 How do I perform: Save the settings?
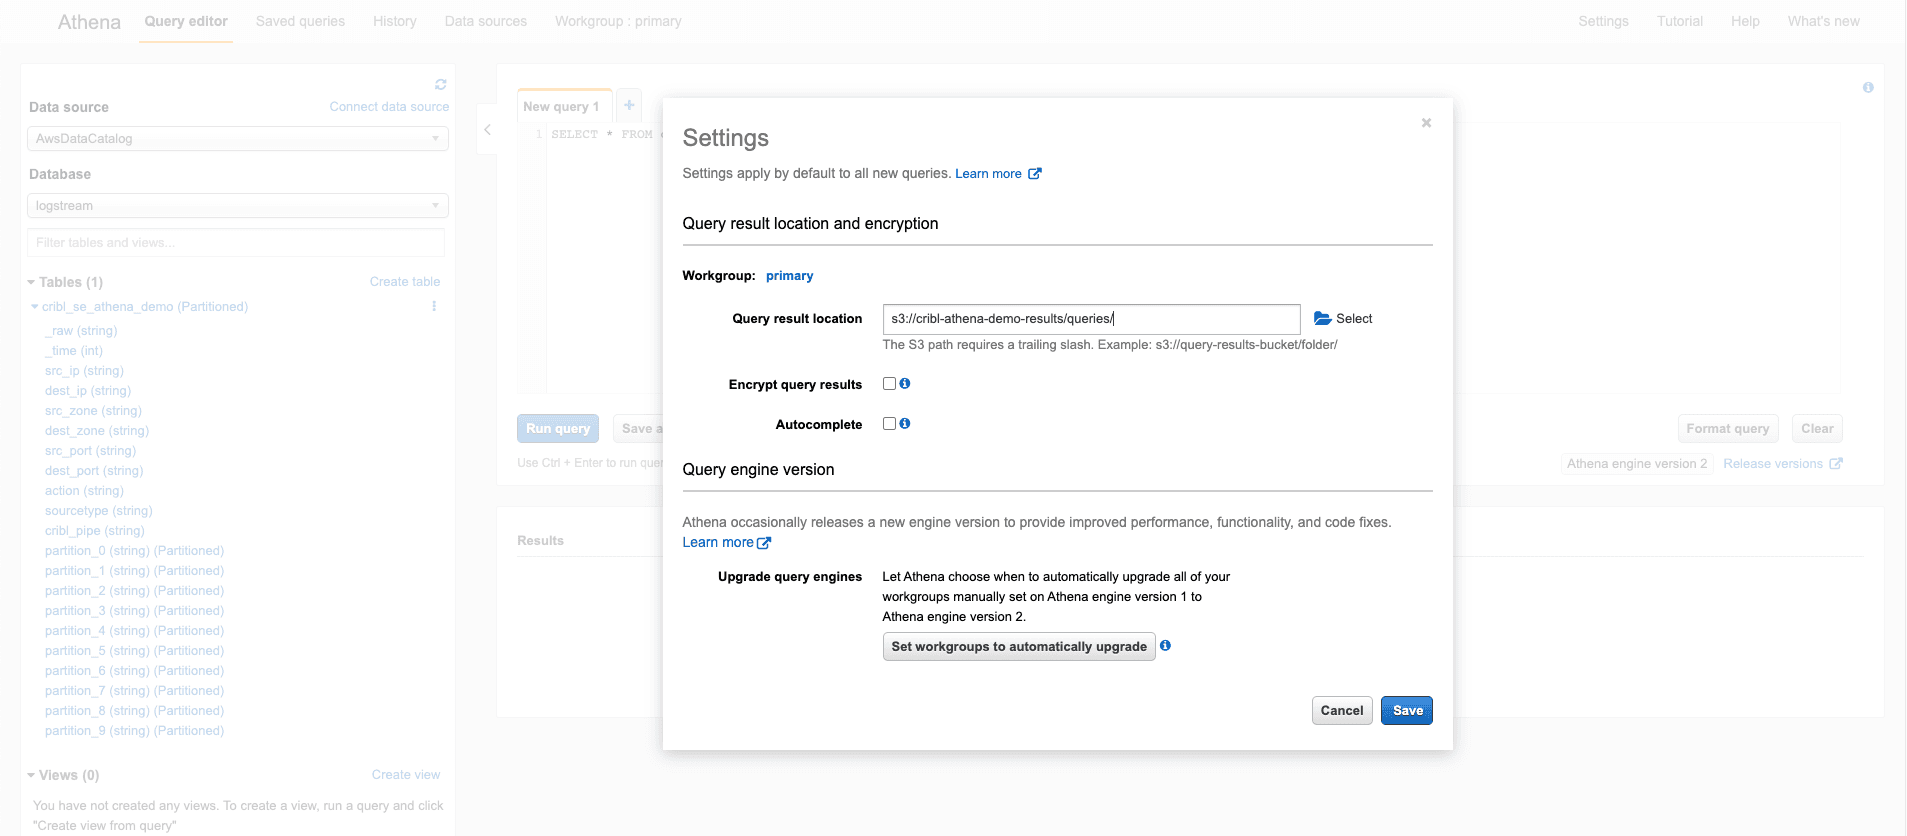(x=1406, y=711)
